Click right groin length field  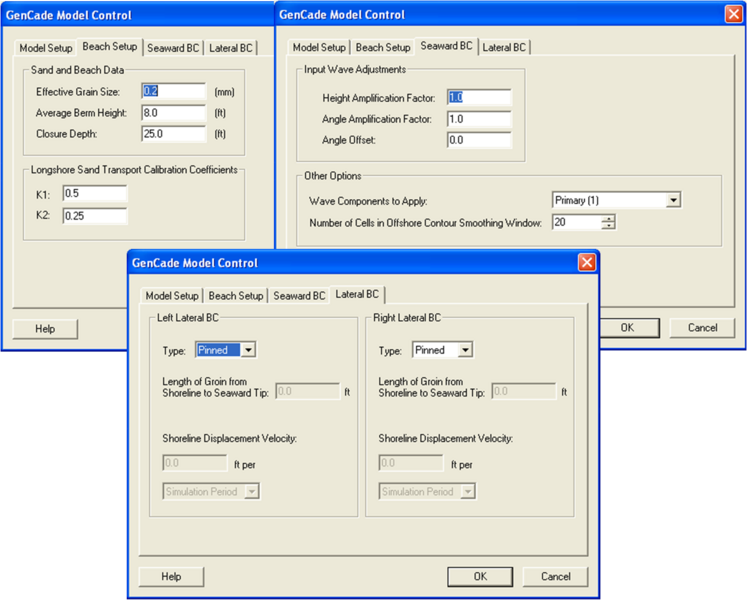click(x=524, y=391)
